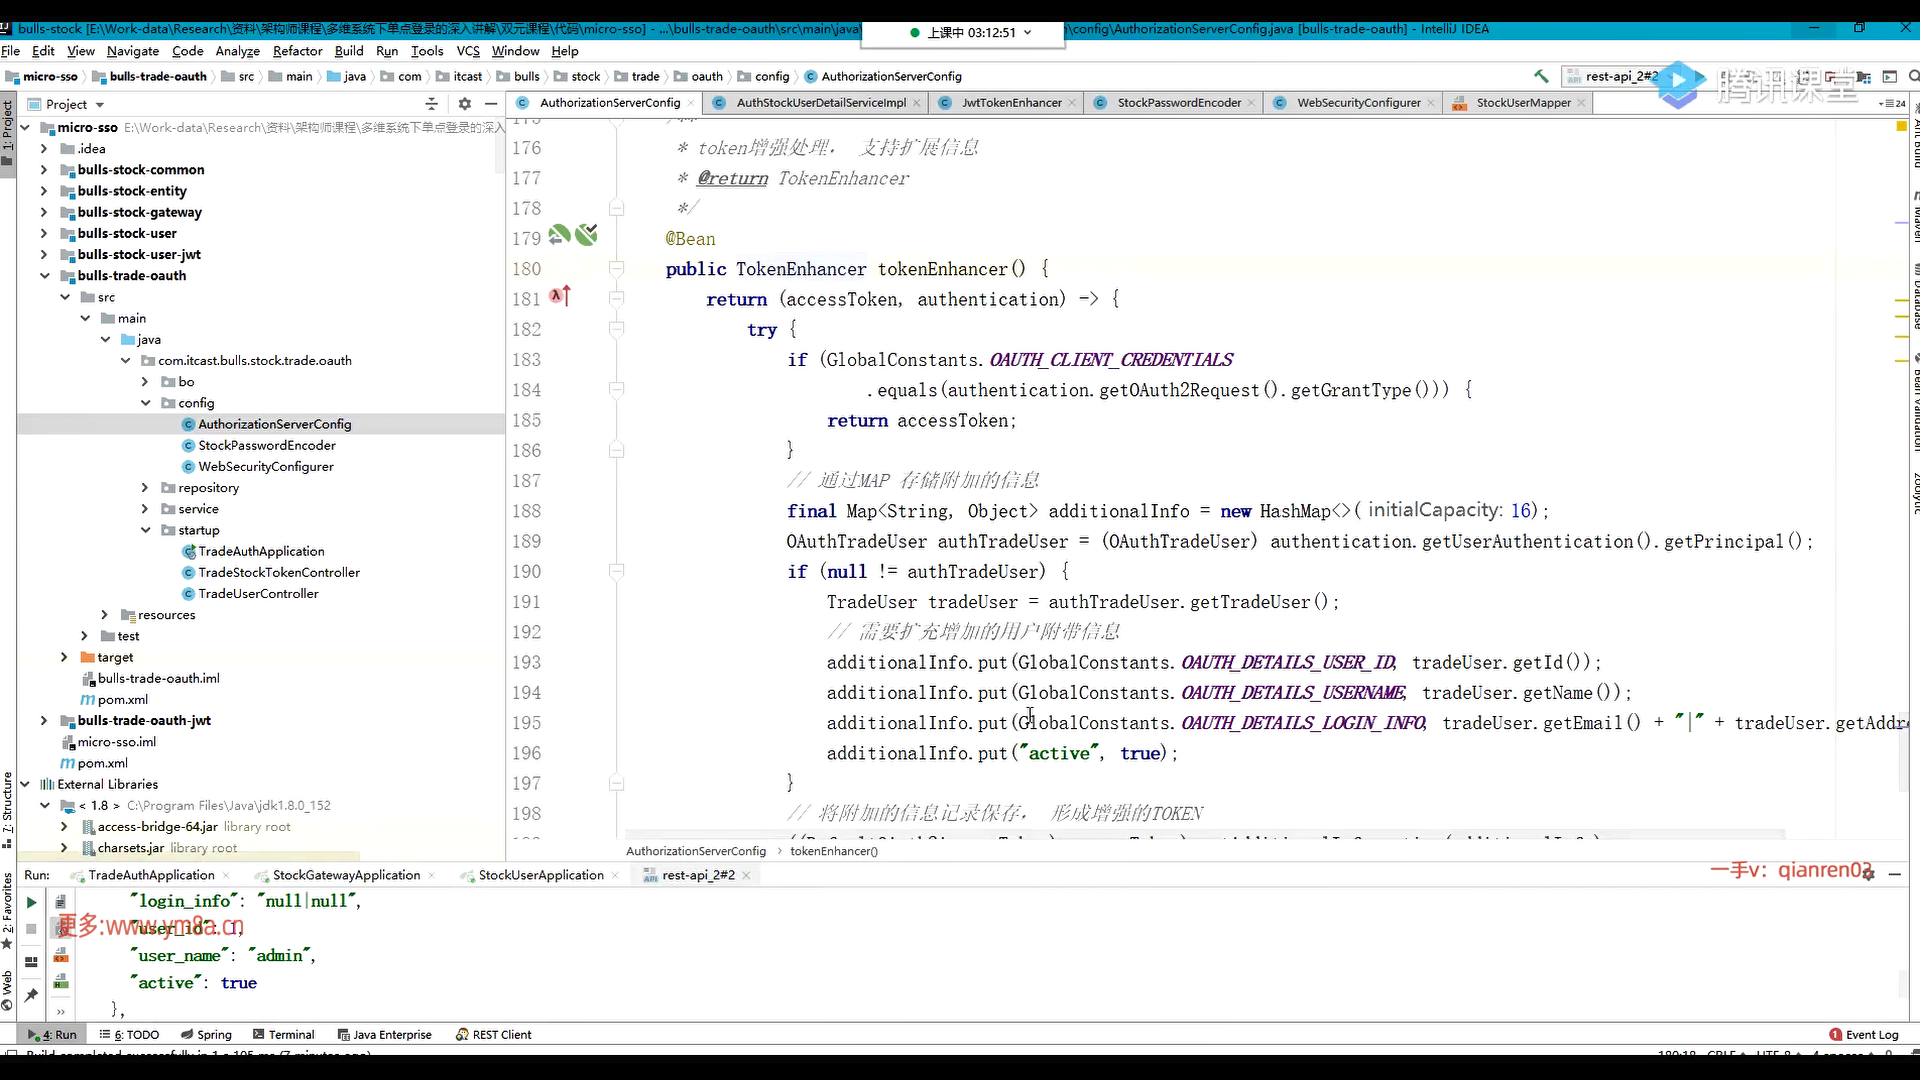Open the Refactor menu
1920x1080 pixels.
tap(297, 51)
